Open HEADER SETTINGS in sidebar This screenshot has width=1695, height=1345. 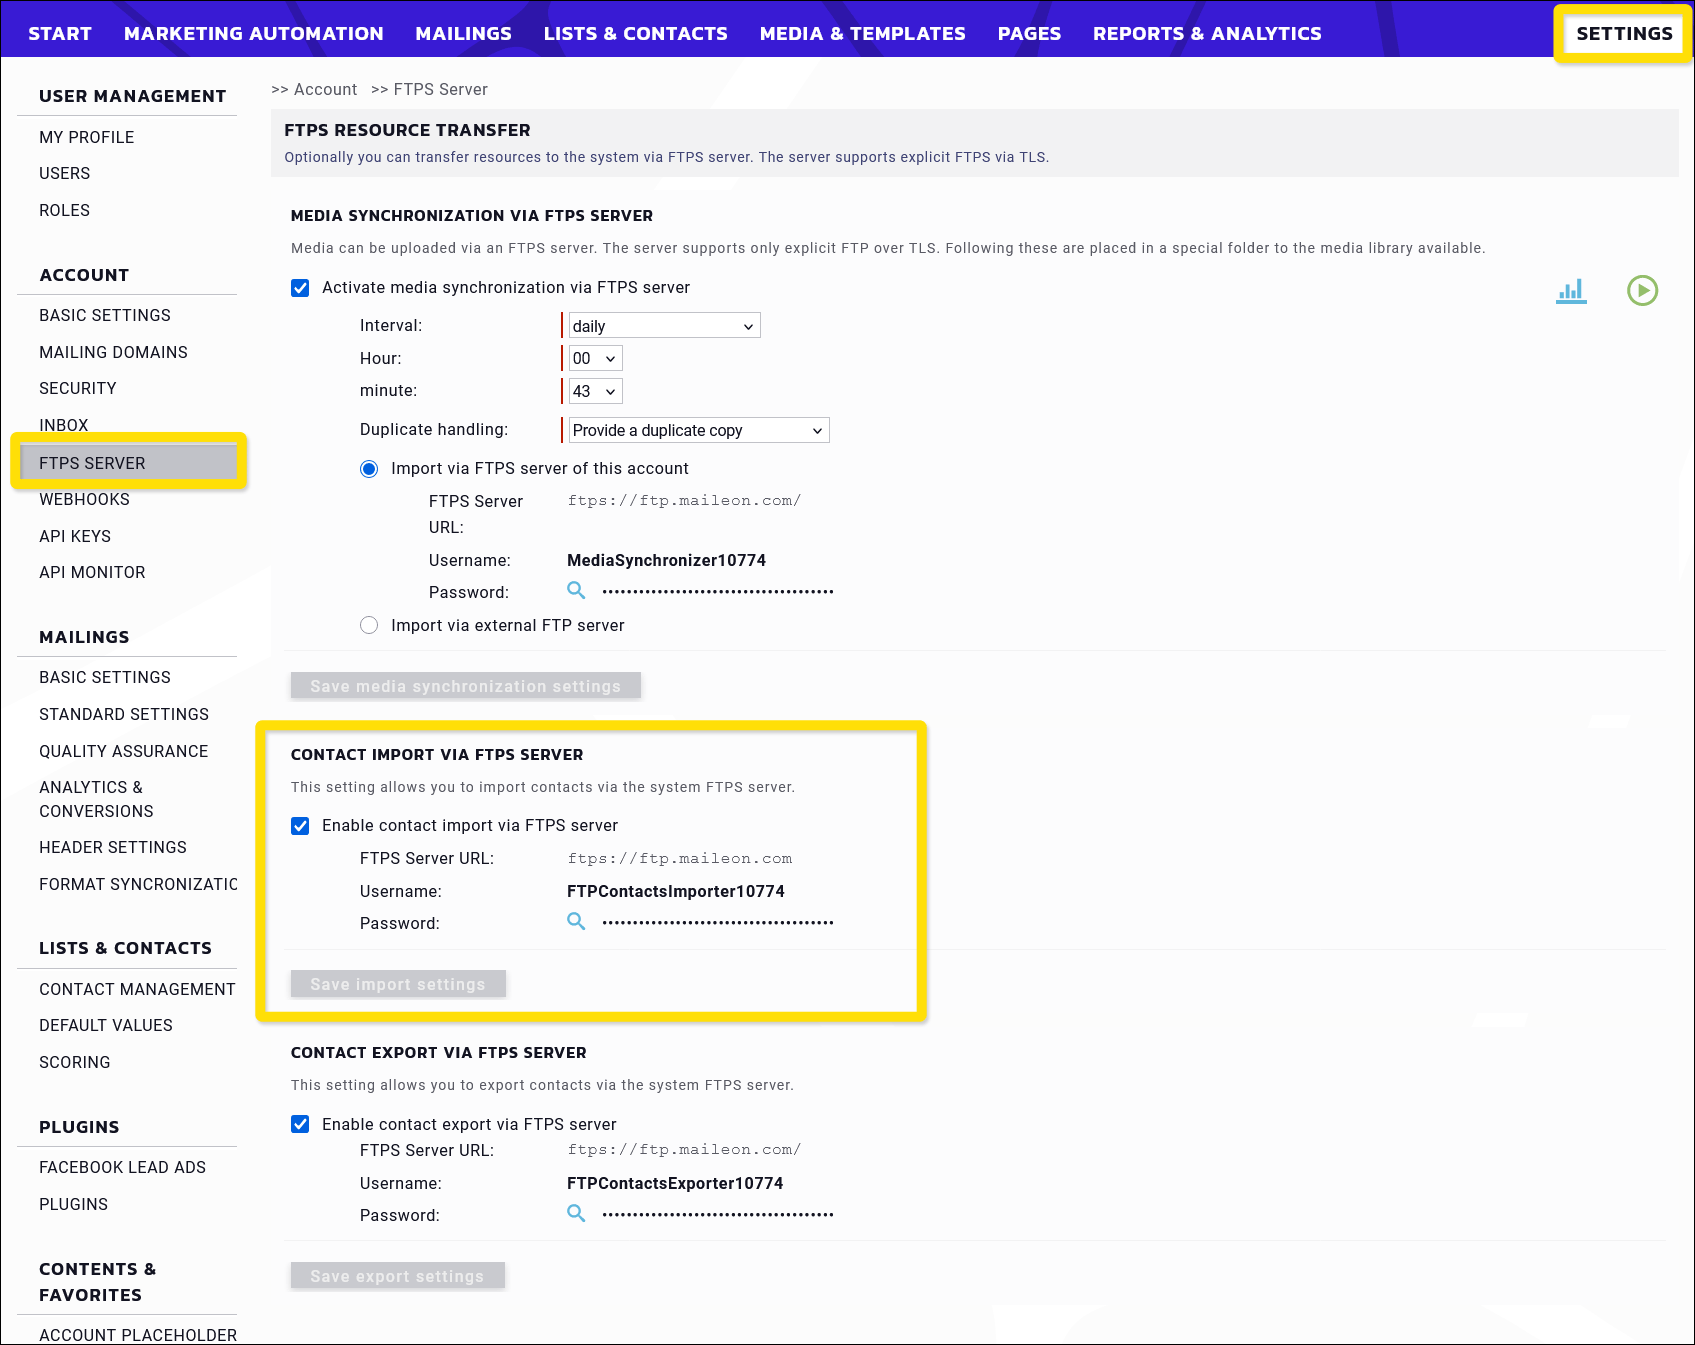click(x=113, y=847)
